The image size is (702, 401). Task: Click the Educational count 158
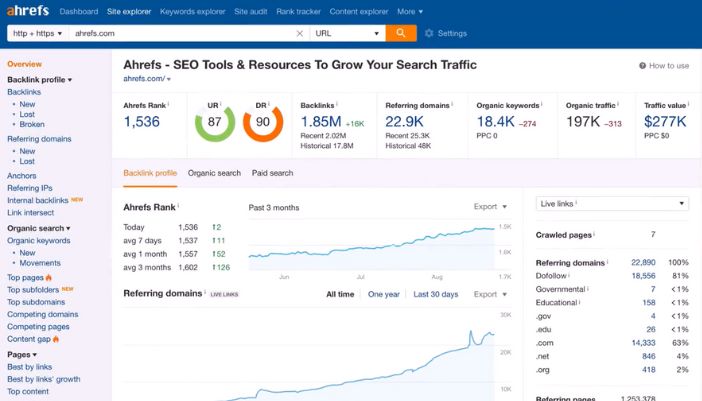649,303
